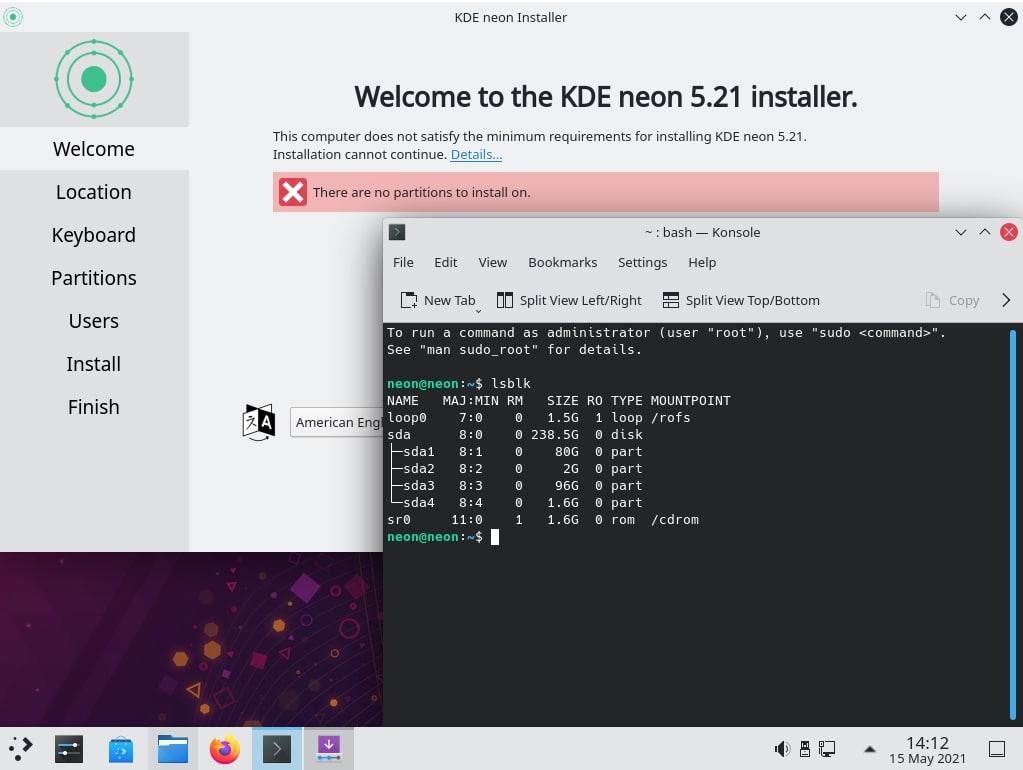1023x770 pixels.
Task: Select the Keyboard step in installer sidebar
Action: (94, 235)
